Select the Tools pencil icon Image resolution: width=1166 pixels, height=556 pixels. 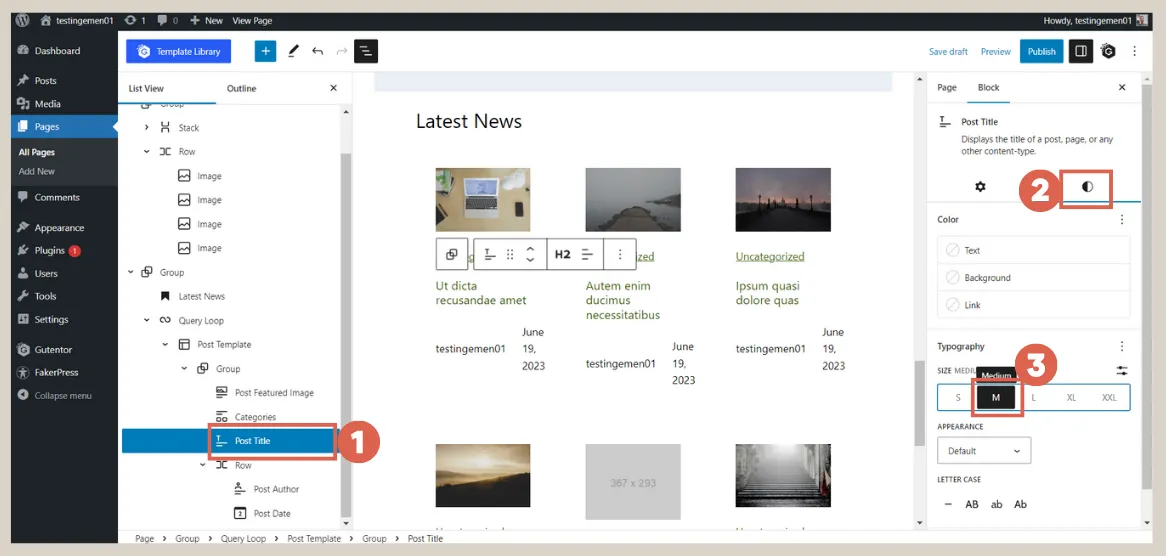293,51
